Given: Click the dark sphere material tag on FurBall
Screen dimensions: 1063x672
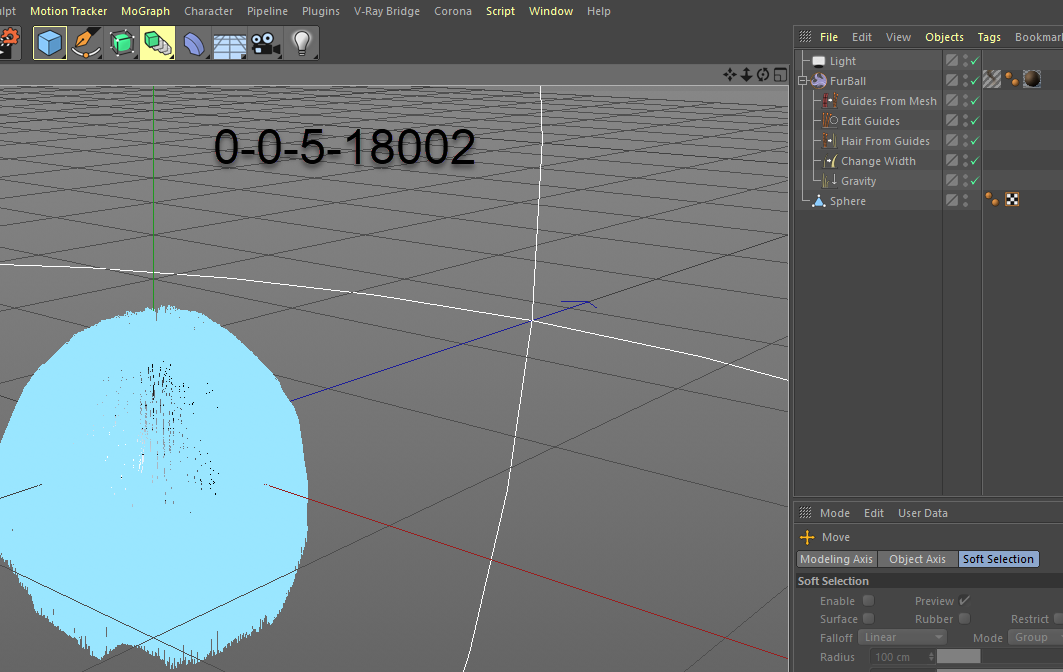Looking at the screenshot, I should tap(1032, 80).
